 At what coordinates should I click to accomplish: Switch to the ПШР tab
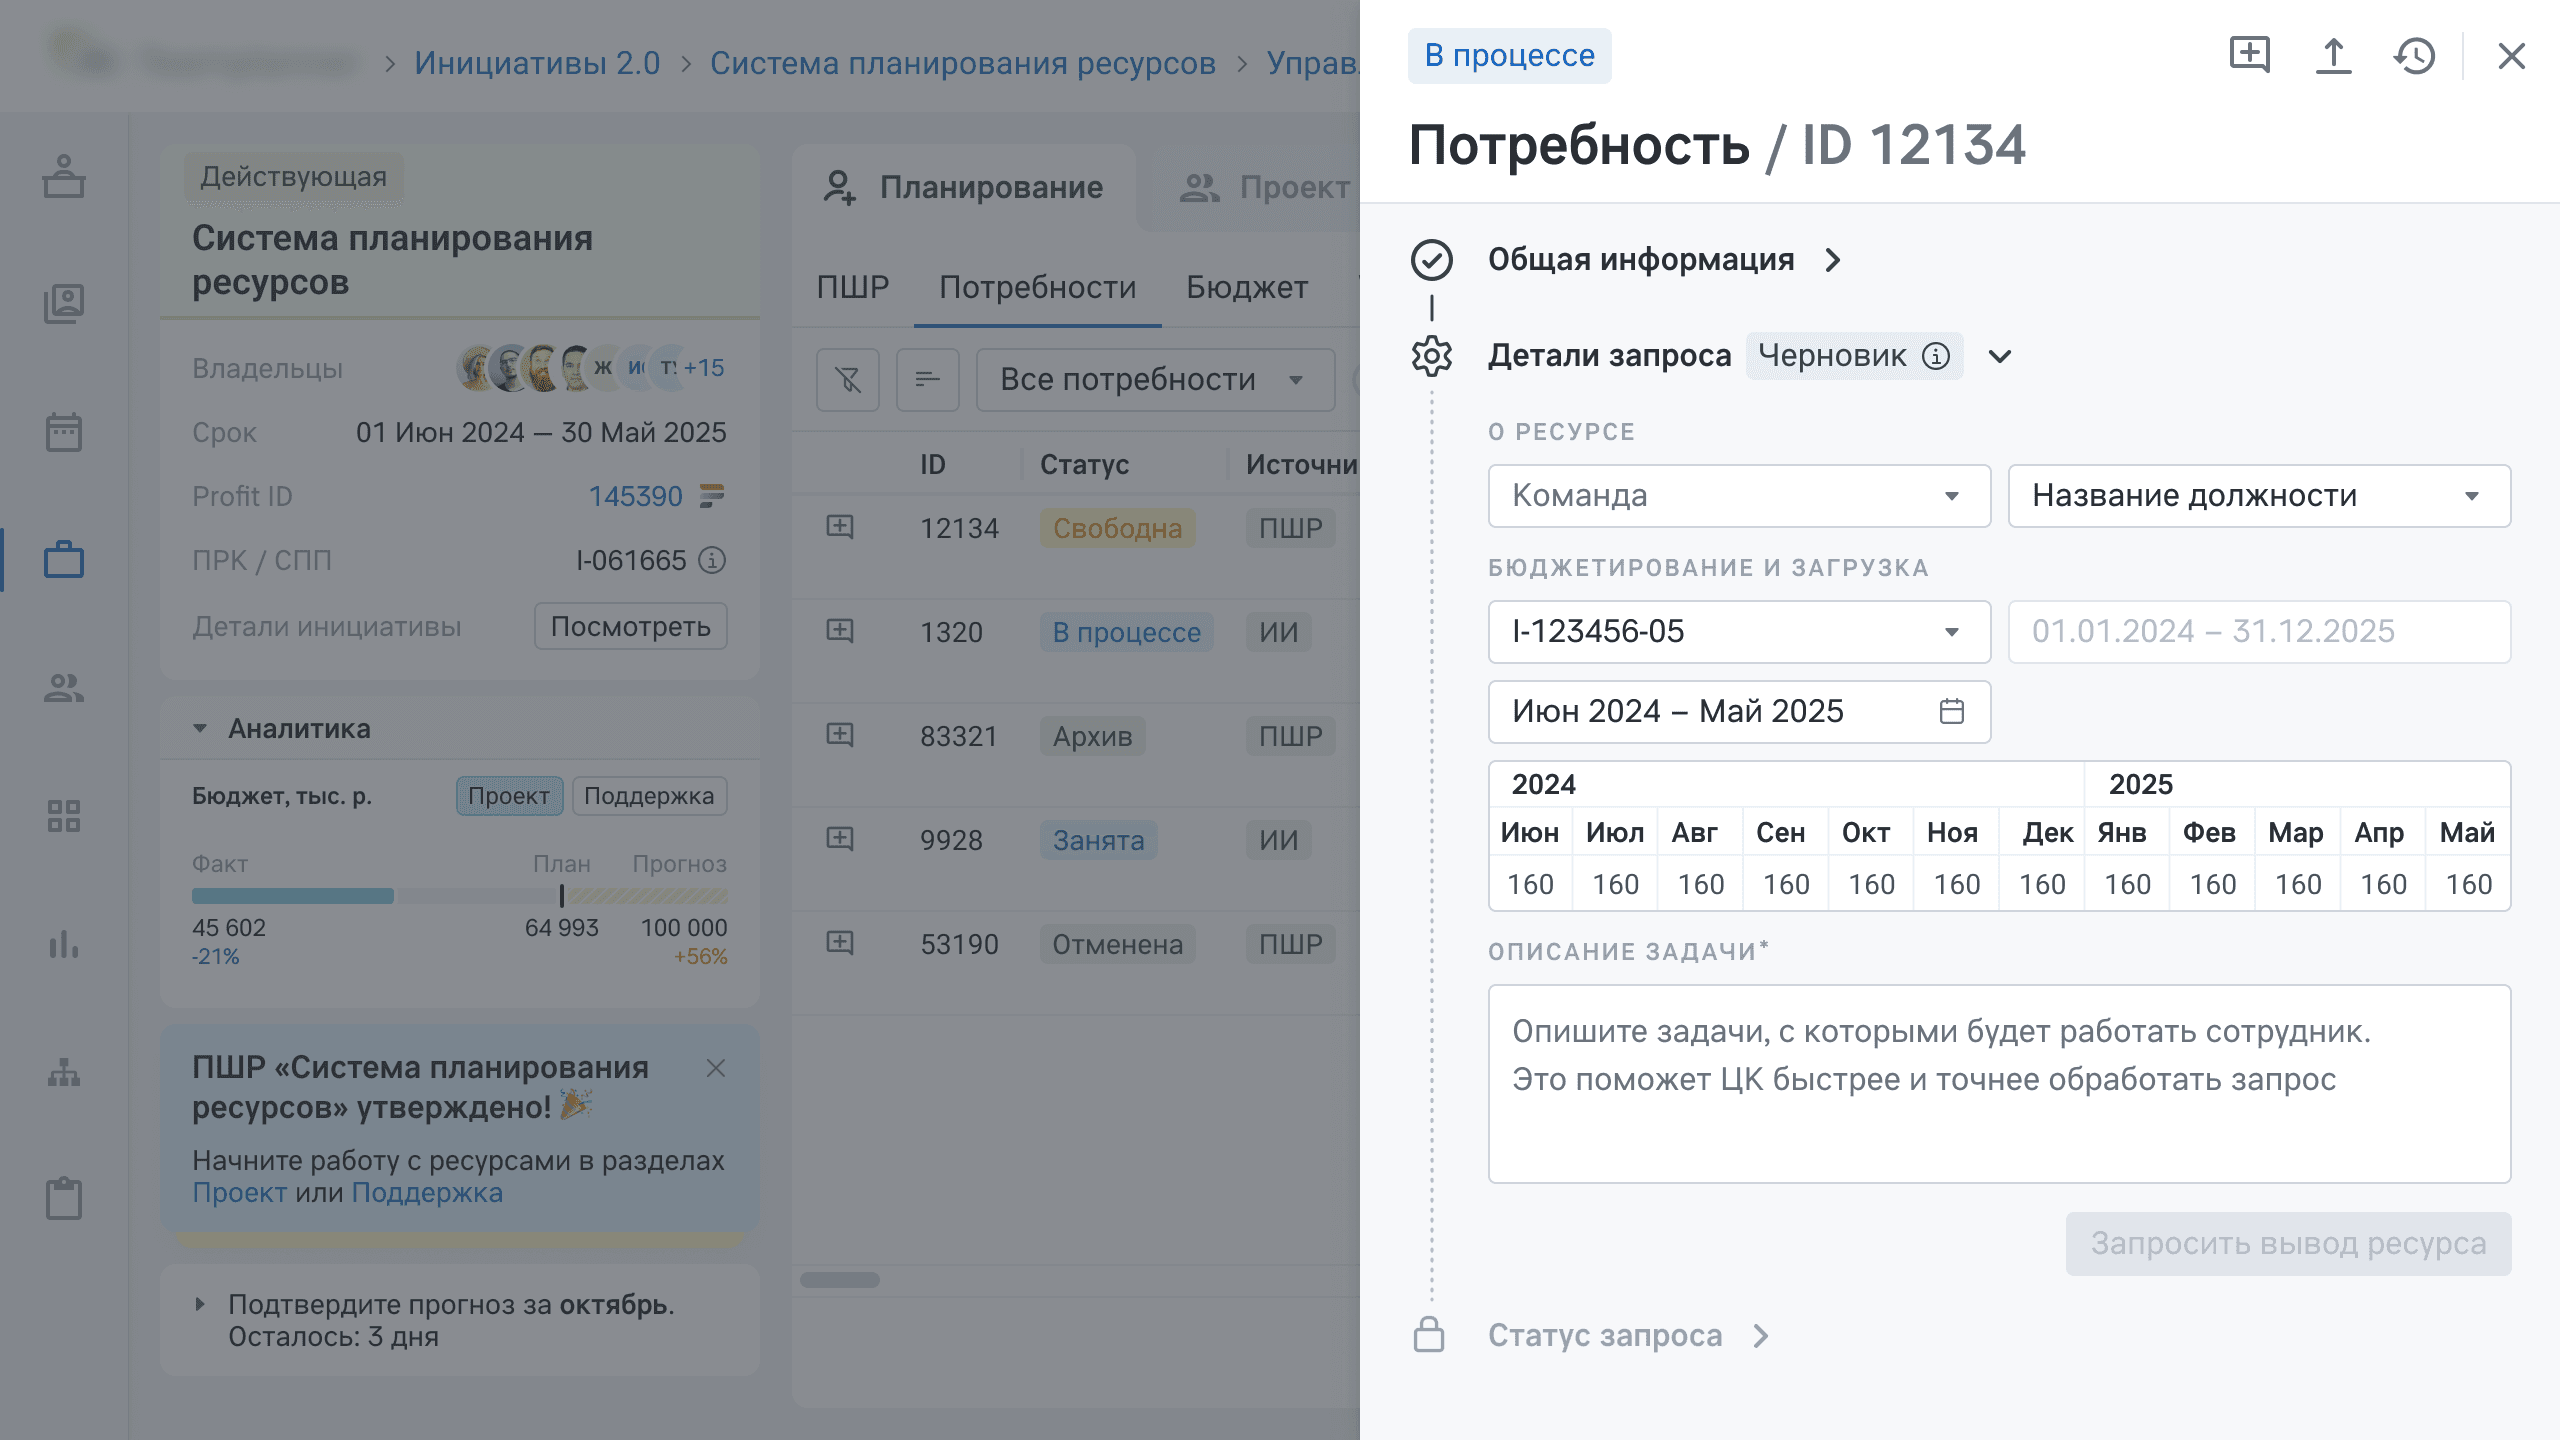click(x=852, y=288)
